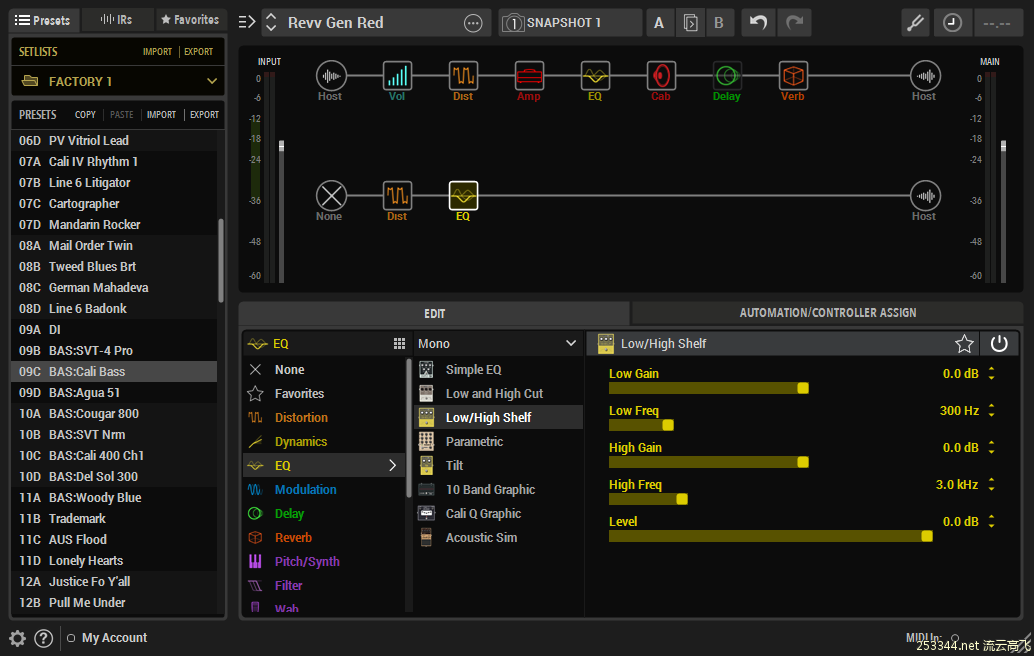The image size is (1034, 656).
Task: Click the SNAPSHOT 1 selector
Action: 570,23
